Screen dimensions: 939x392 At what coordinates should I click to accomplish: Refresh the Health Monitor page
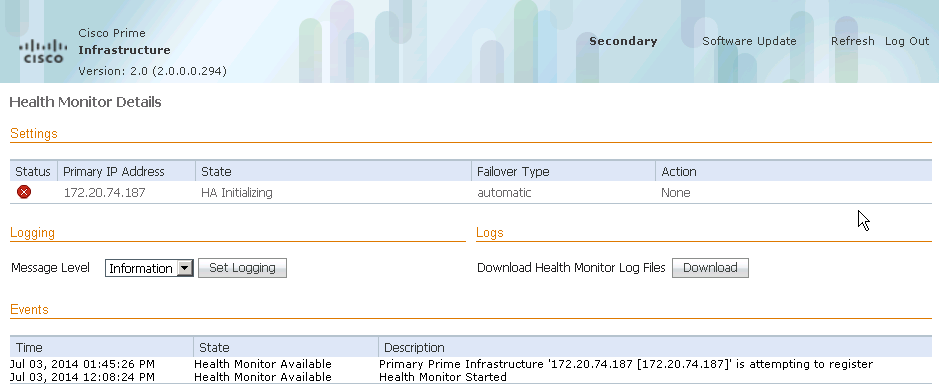[853, 41]
